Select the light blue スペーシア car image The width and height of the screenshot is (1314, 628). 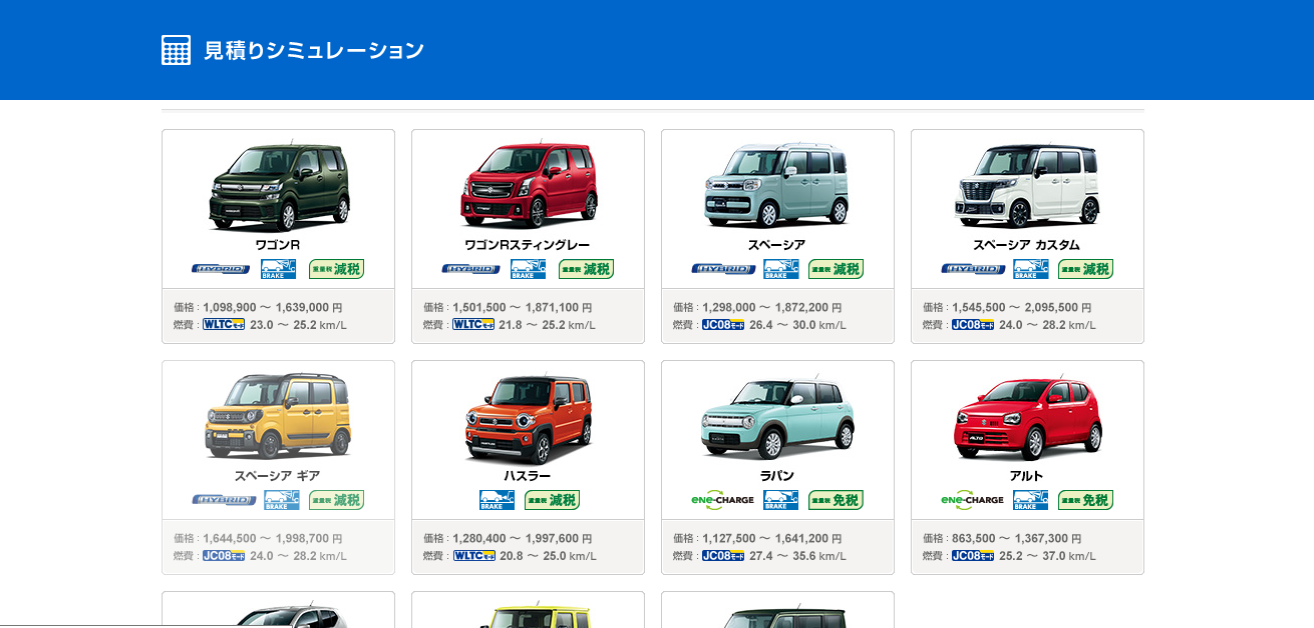[x=777, y=185]
